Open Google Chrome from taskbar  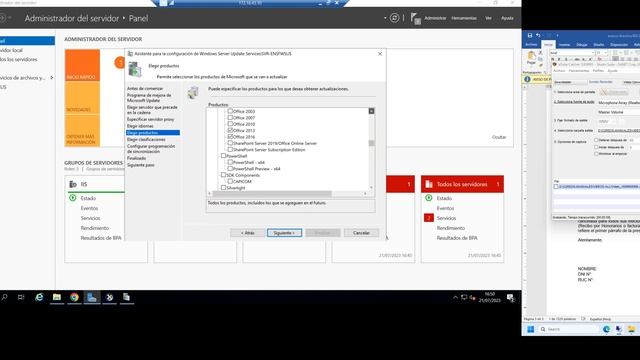click(74, 297)
